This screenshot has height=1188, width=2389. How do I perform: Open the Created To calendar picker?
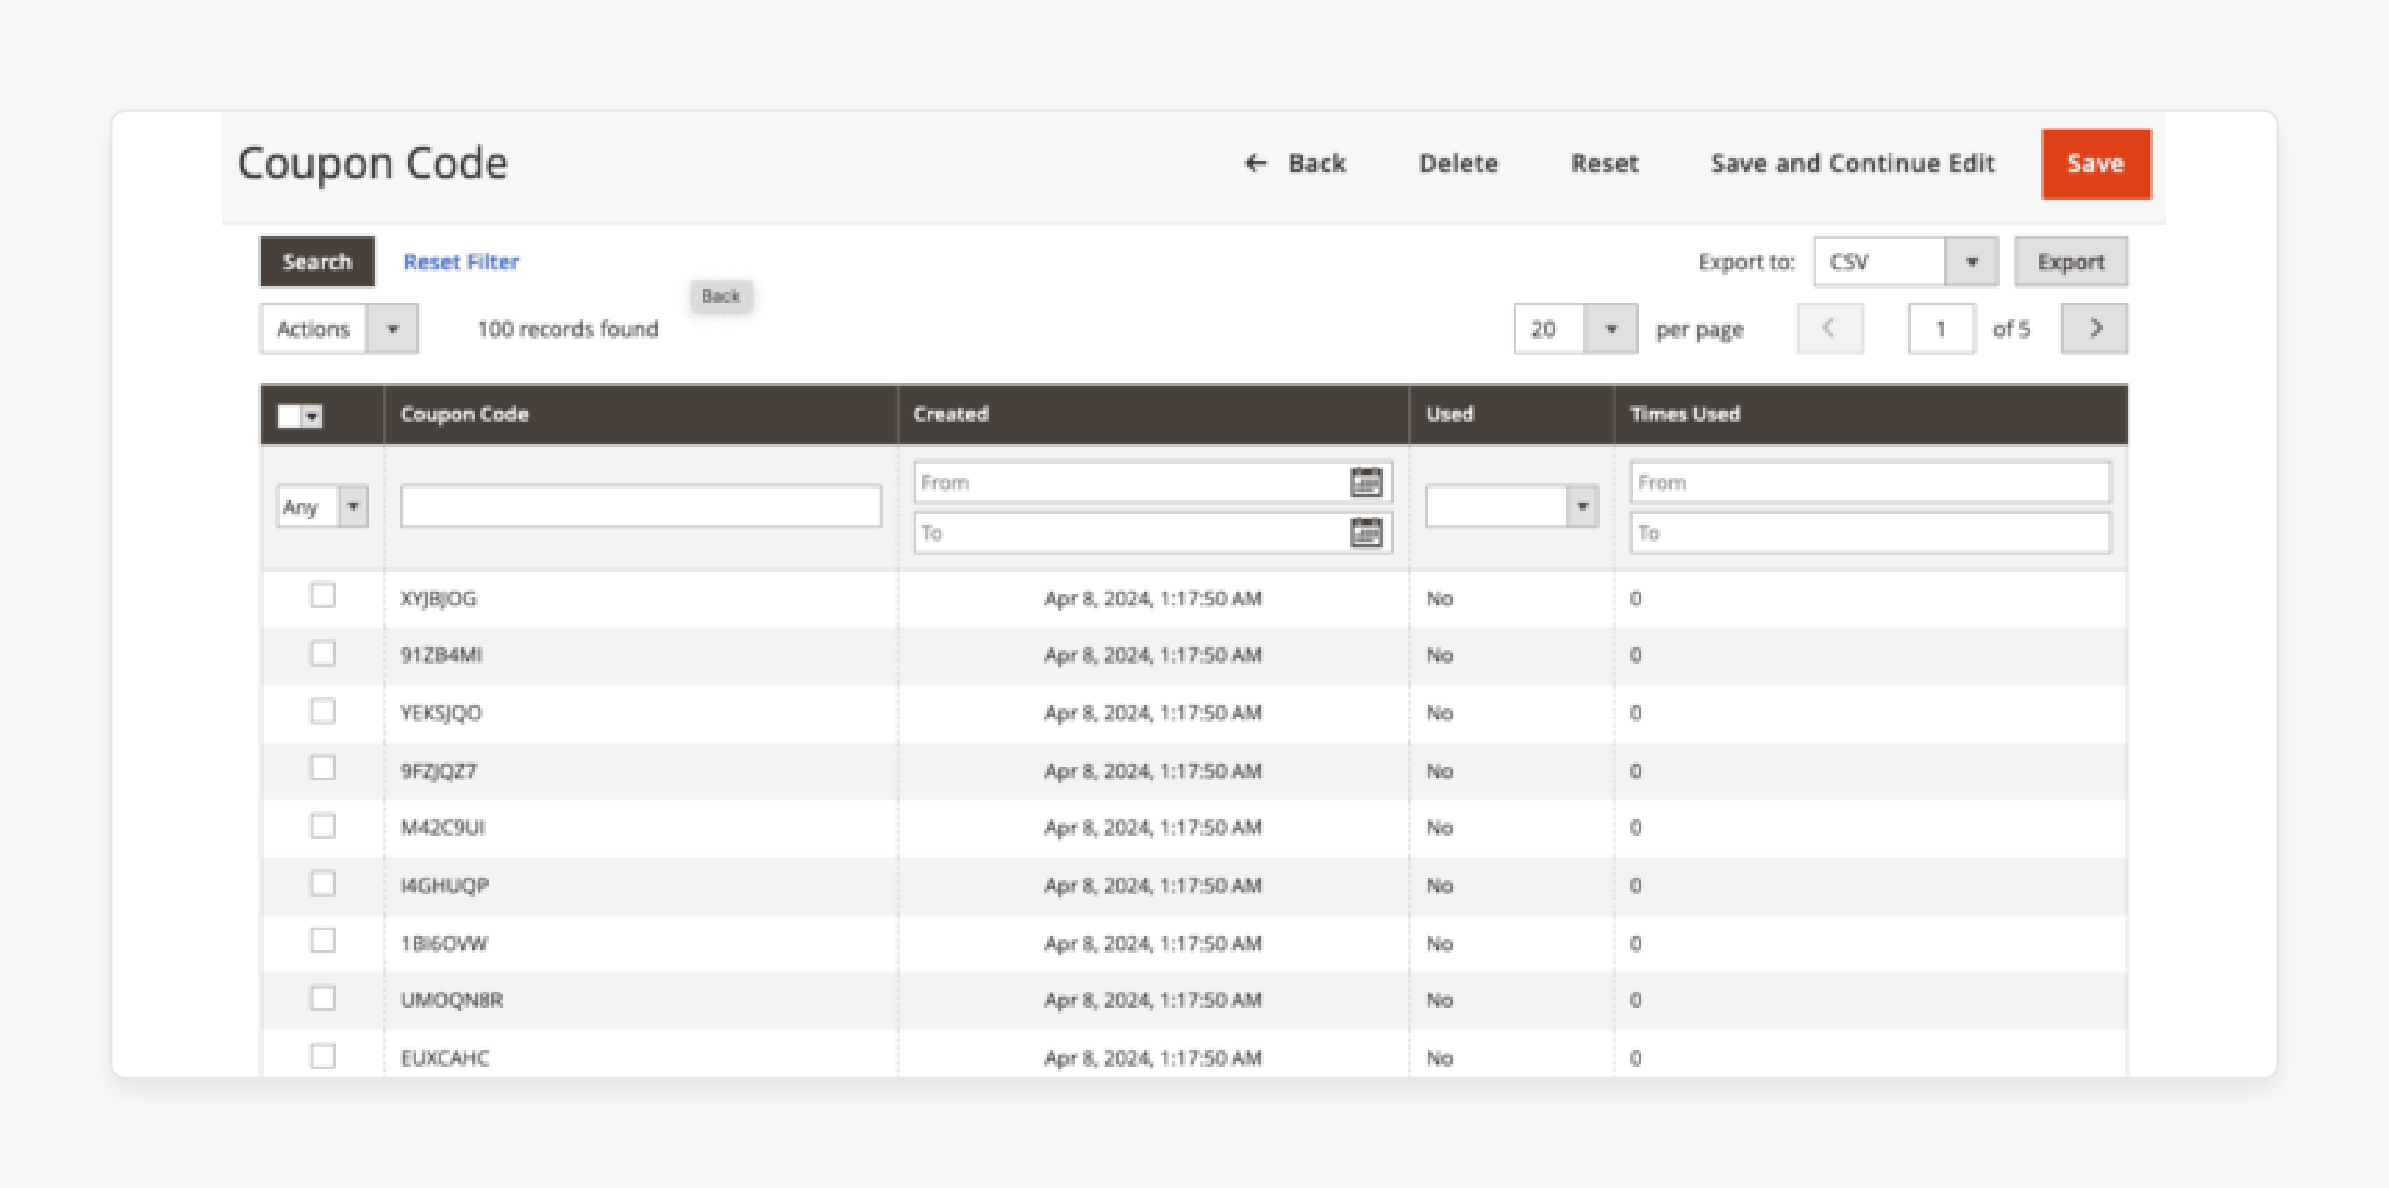pos(1366,532)
